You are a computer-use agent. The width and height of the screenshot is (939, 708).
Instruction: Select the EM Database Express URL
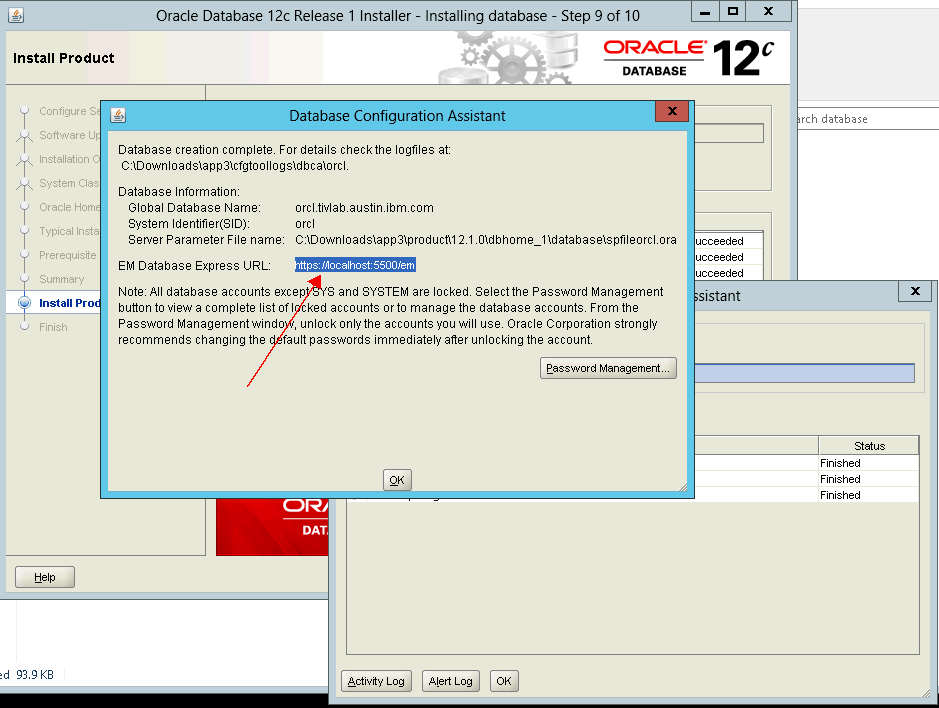click(x=355, y=265)
